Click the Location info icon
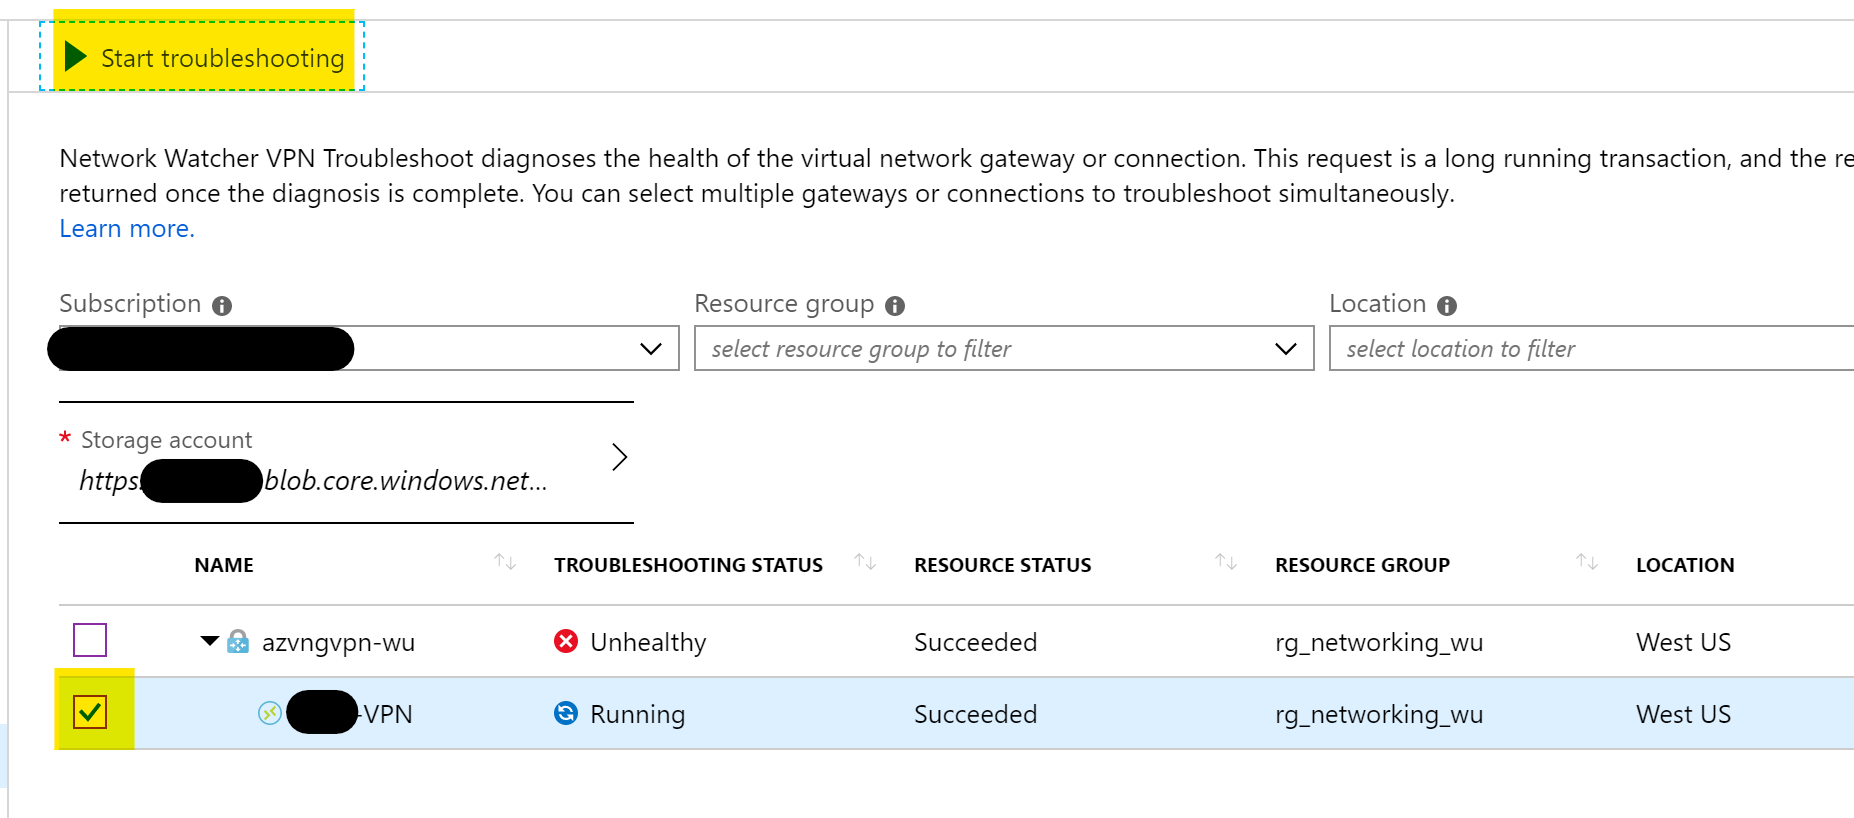 tap(1447, 306)
